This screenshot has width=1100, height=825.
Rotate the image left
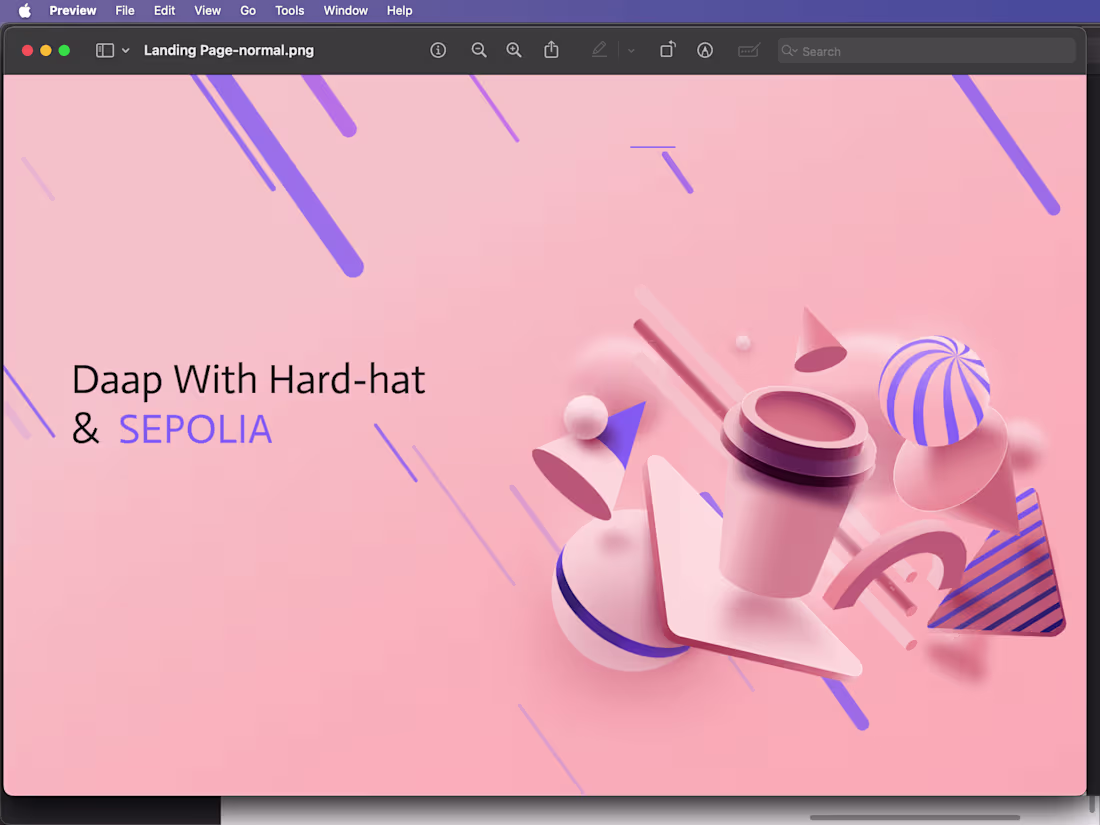[667, 50]
